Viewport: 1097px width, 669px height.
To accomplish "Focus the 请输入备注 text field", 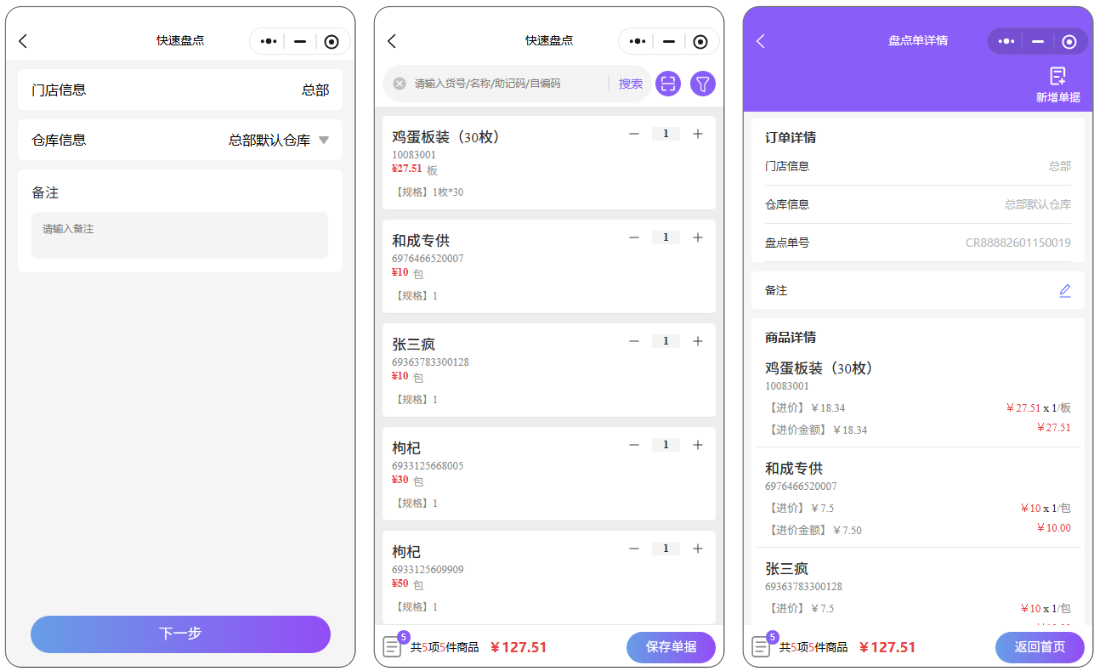I will click(x=180, y=236).
